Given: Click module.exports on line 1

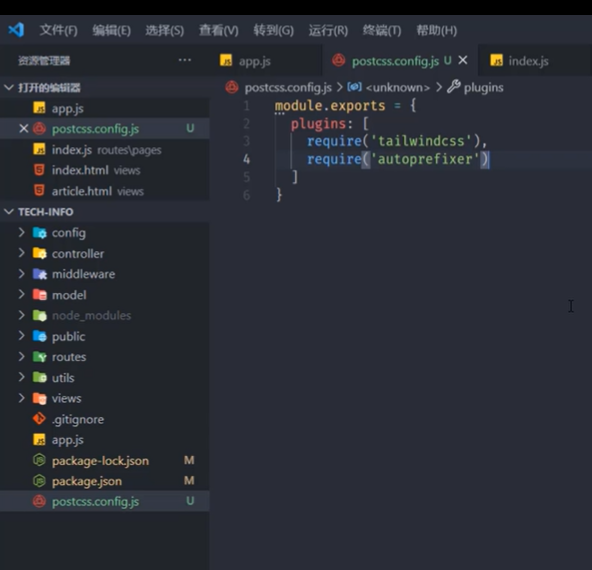Looking at the screenshot, I should pos(330,106).
